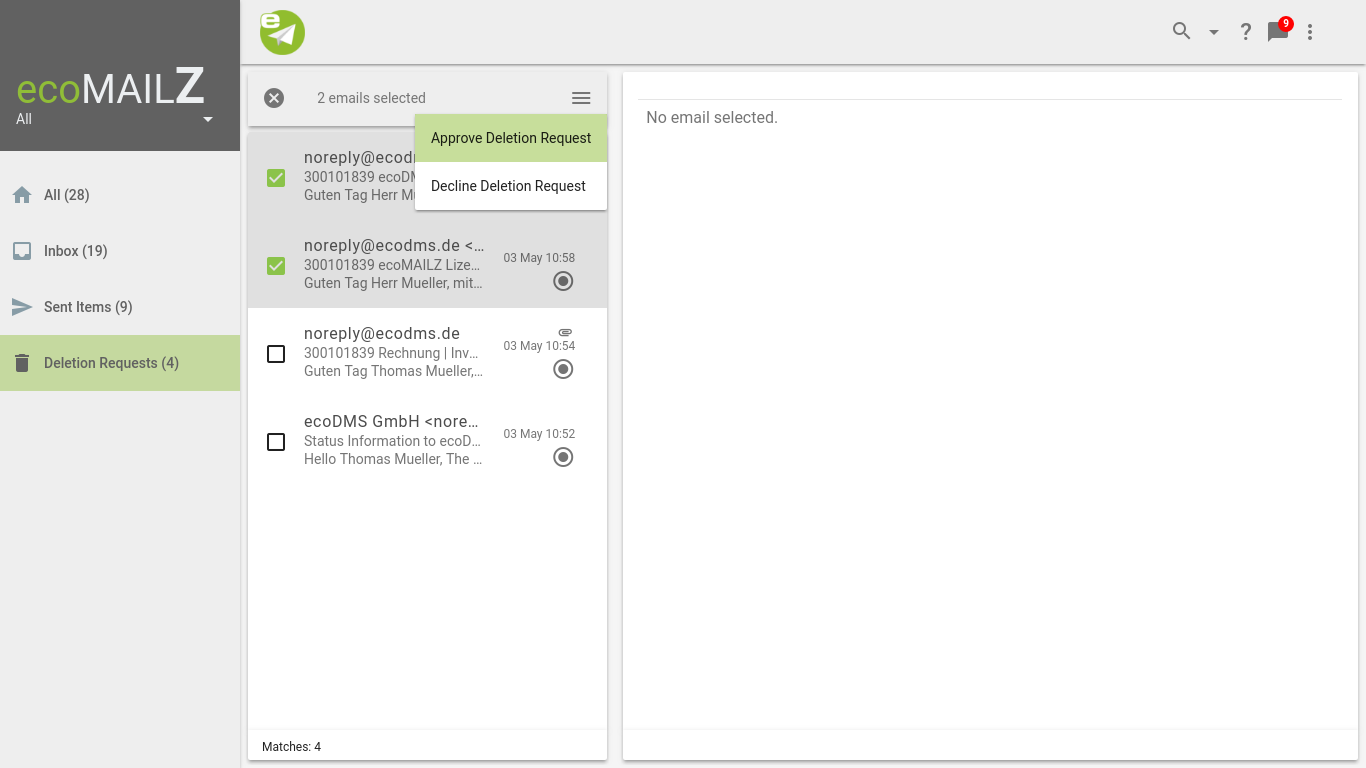Click the attachment paperclip on the Rechnung email

click(x=565, y=332)
